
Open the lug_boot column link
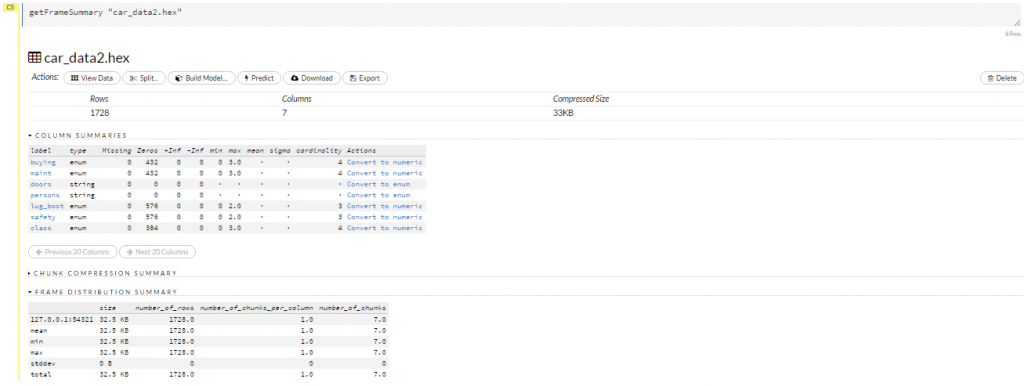click(47, 206)
